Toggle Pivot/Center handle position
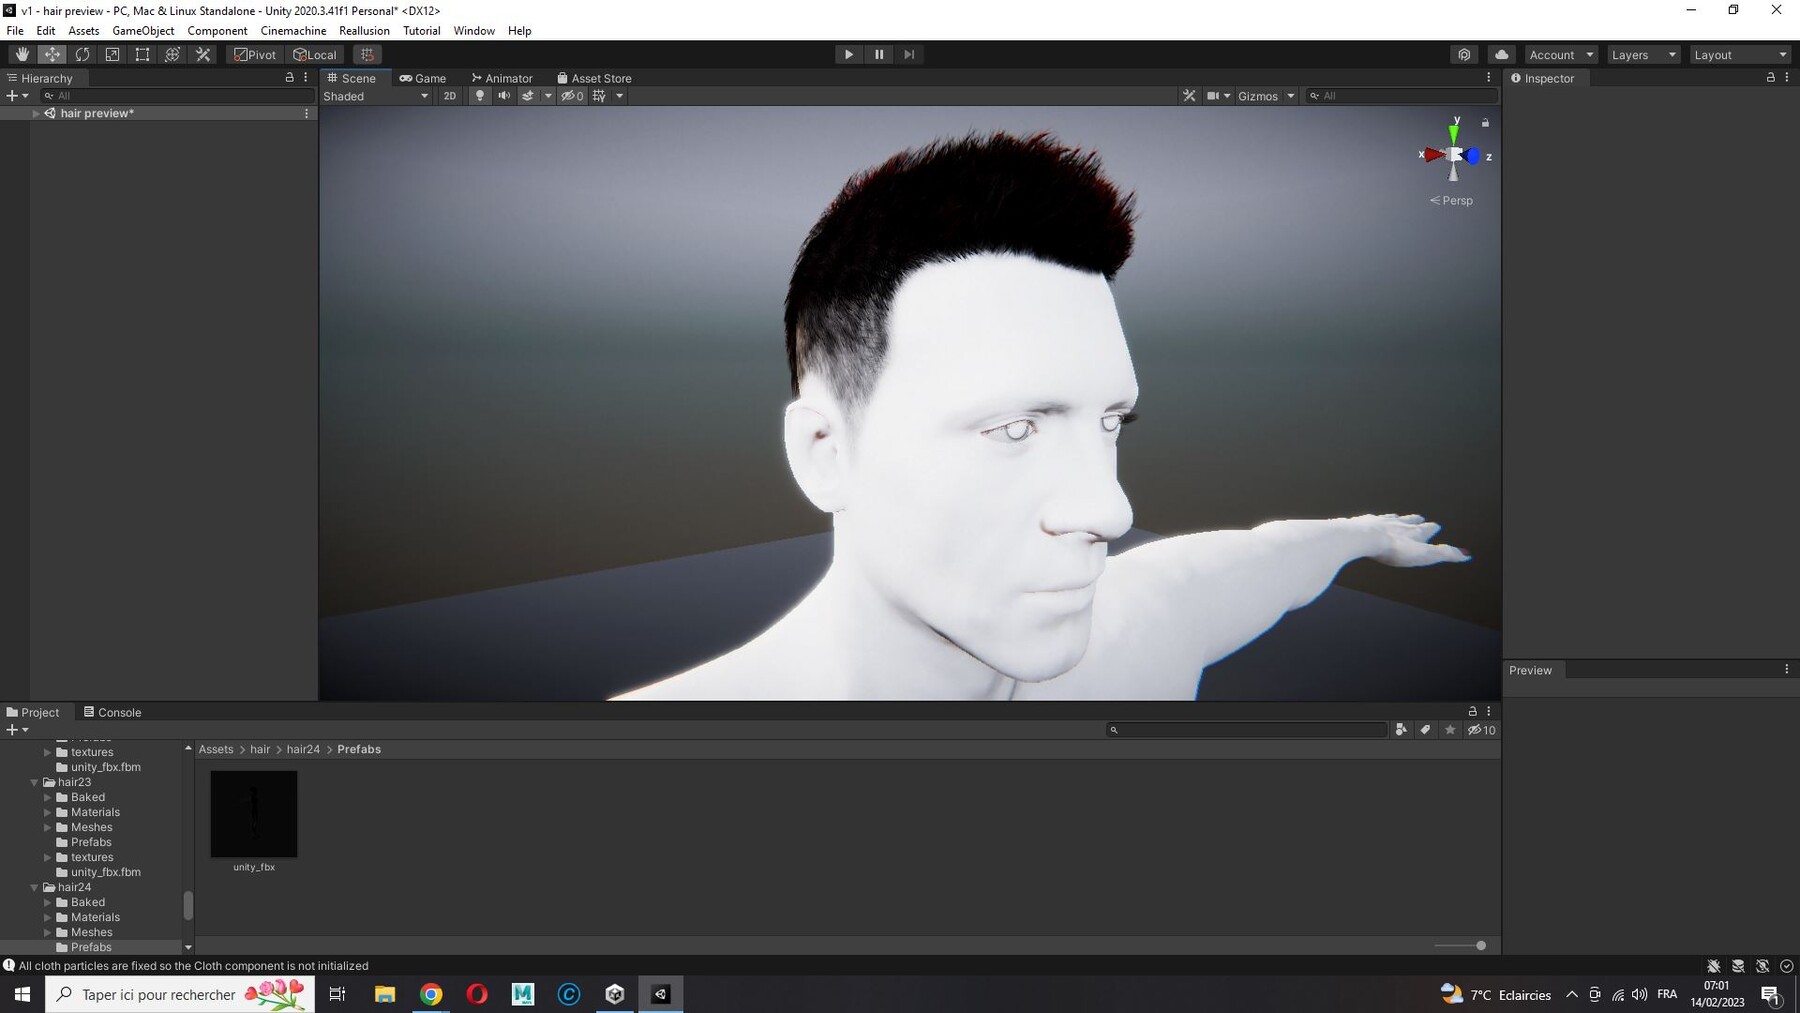The image size is (1800, 1013). [x=255, y=55]
